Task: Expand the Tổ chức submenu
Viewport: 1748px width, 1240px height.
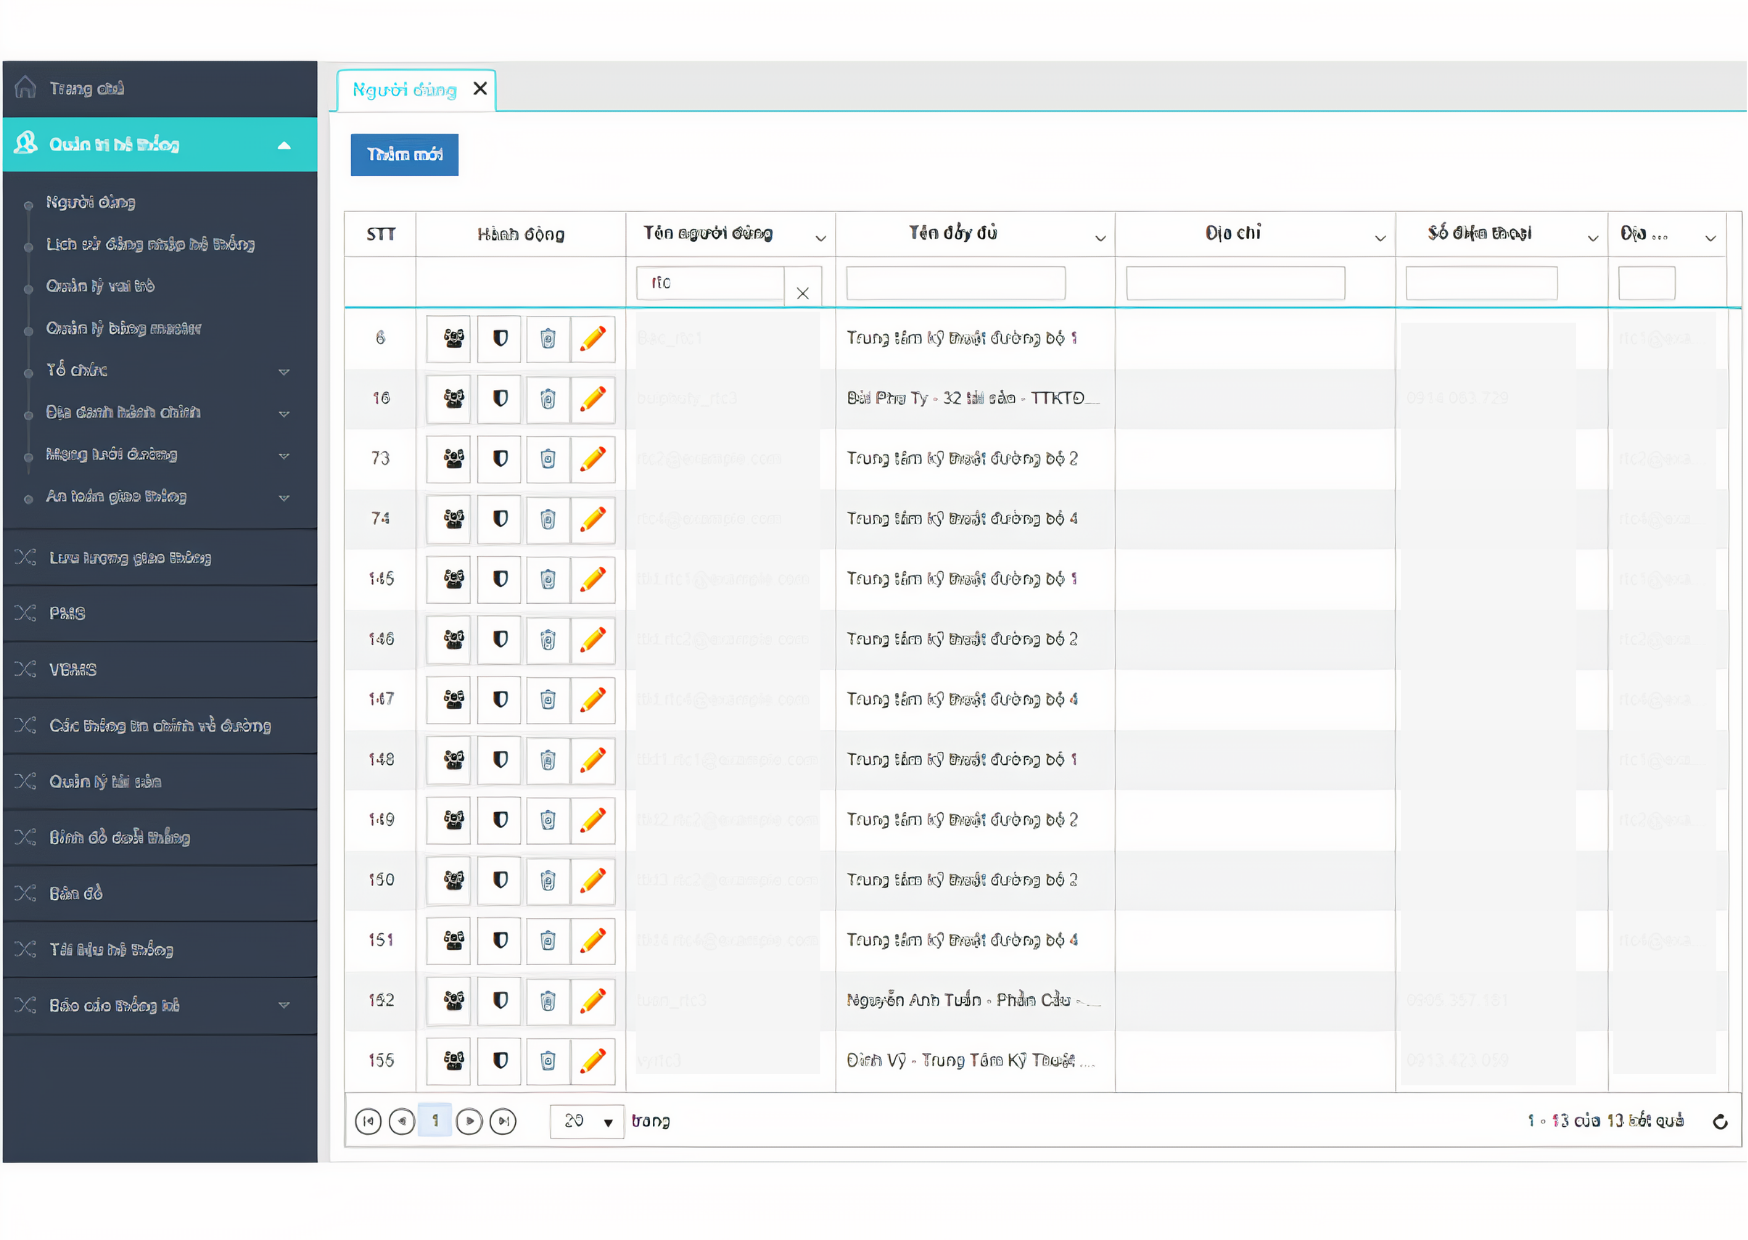Action: click(284, 371)
